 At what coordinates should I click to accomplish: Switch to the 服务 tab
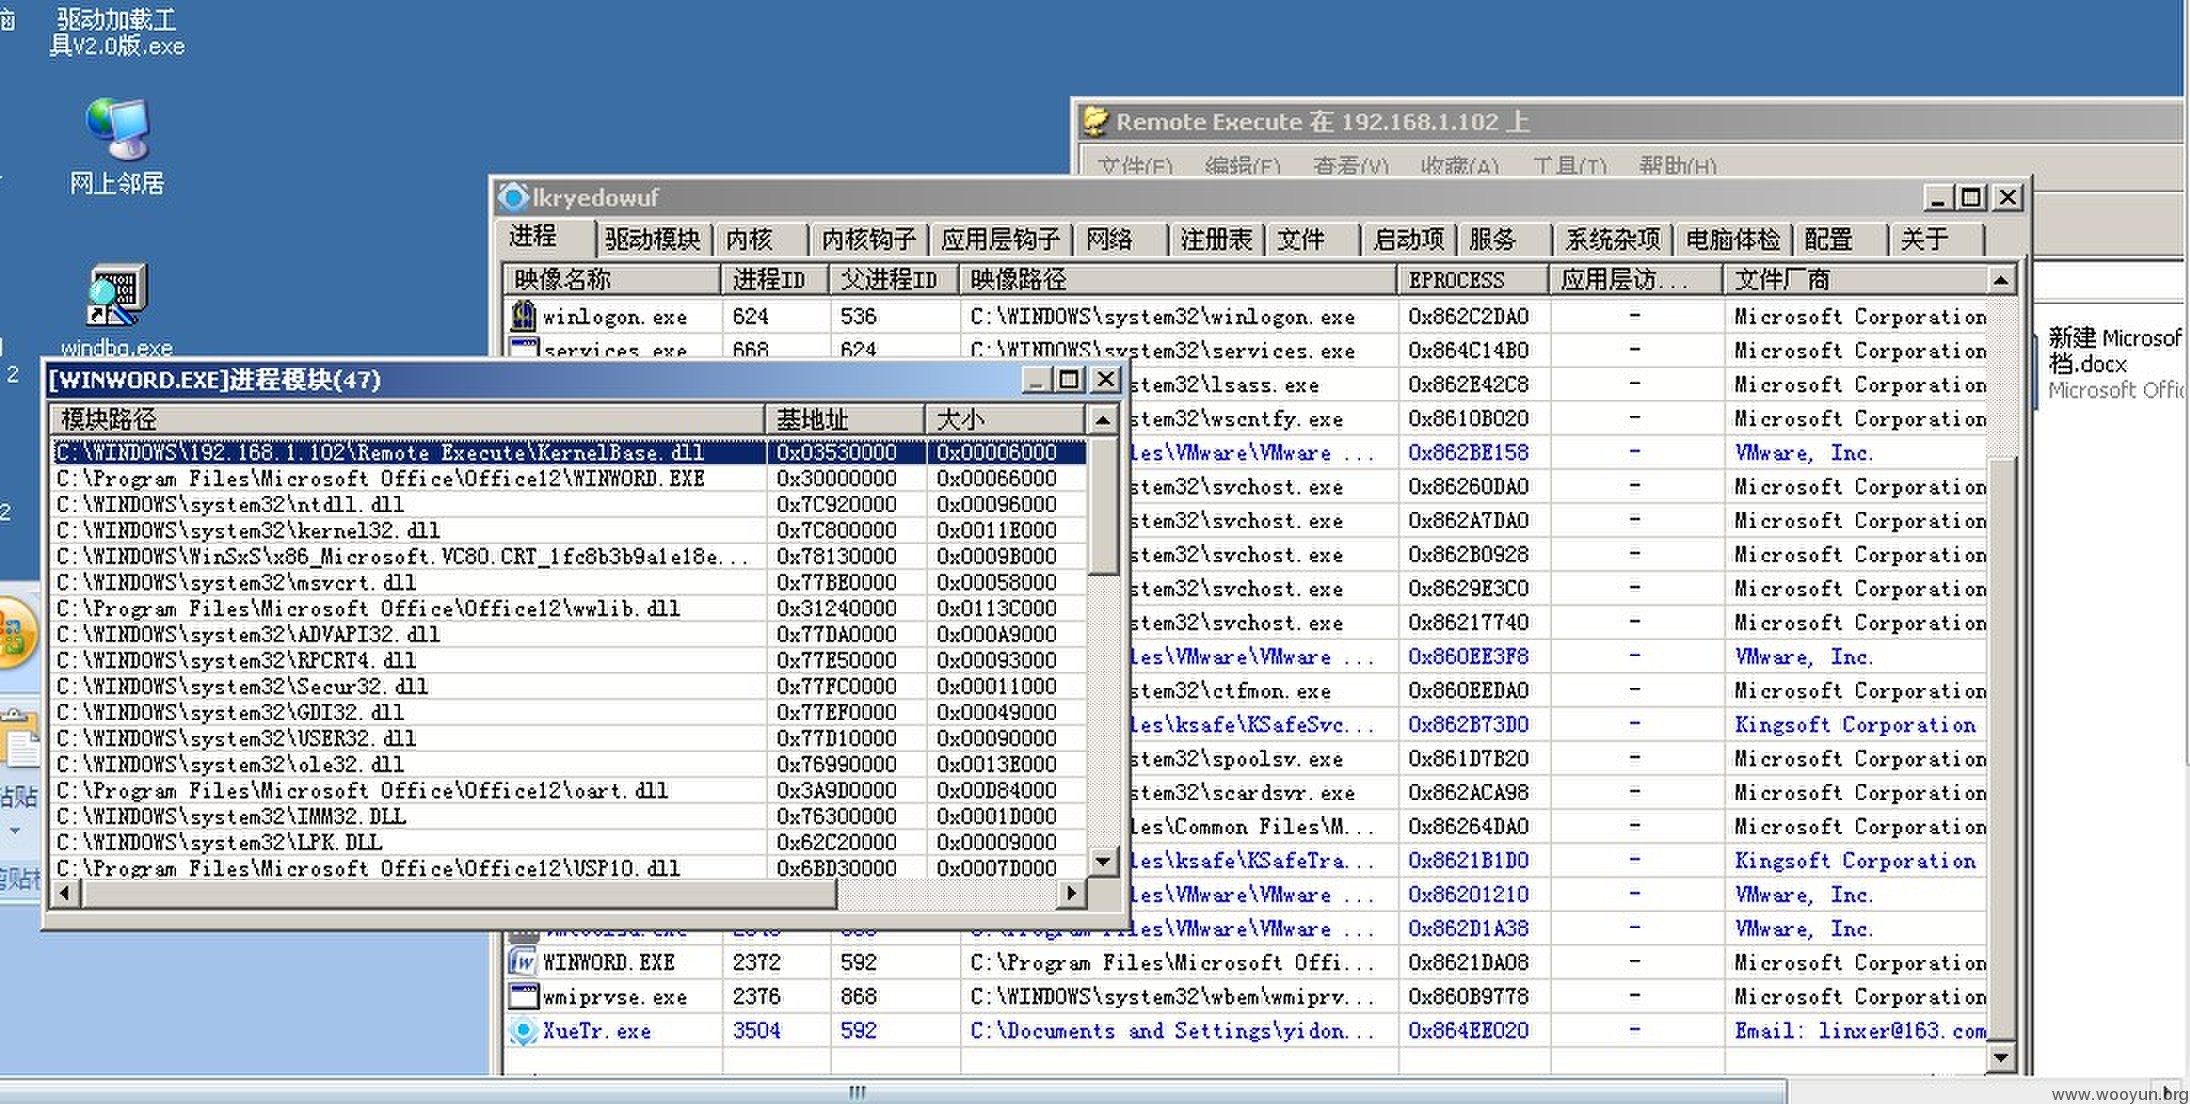(1502, 239)
